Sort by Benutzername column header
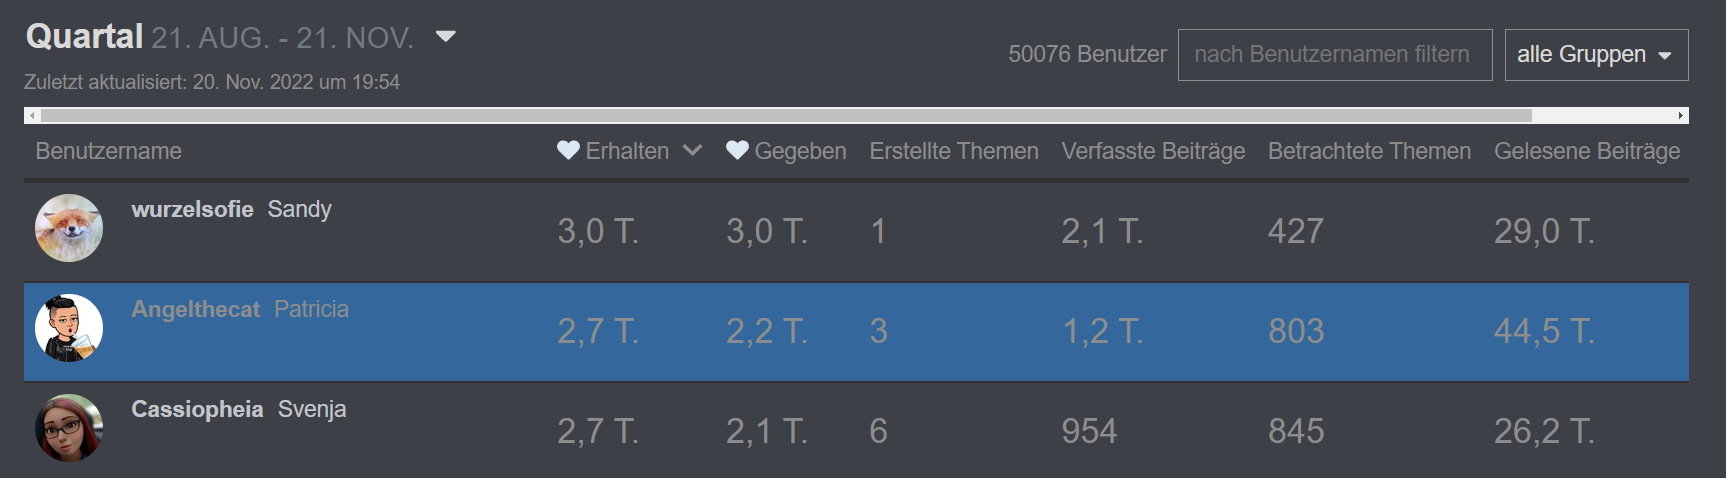The width and height of the screenshot is (1726, 478). (x=109, y=151)
